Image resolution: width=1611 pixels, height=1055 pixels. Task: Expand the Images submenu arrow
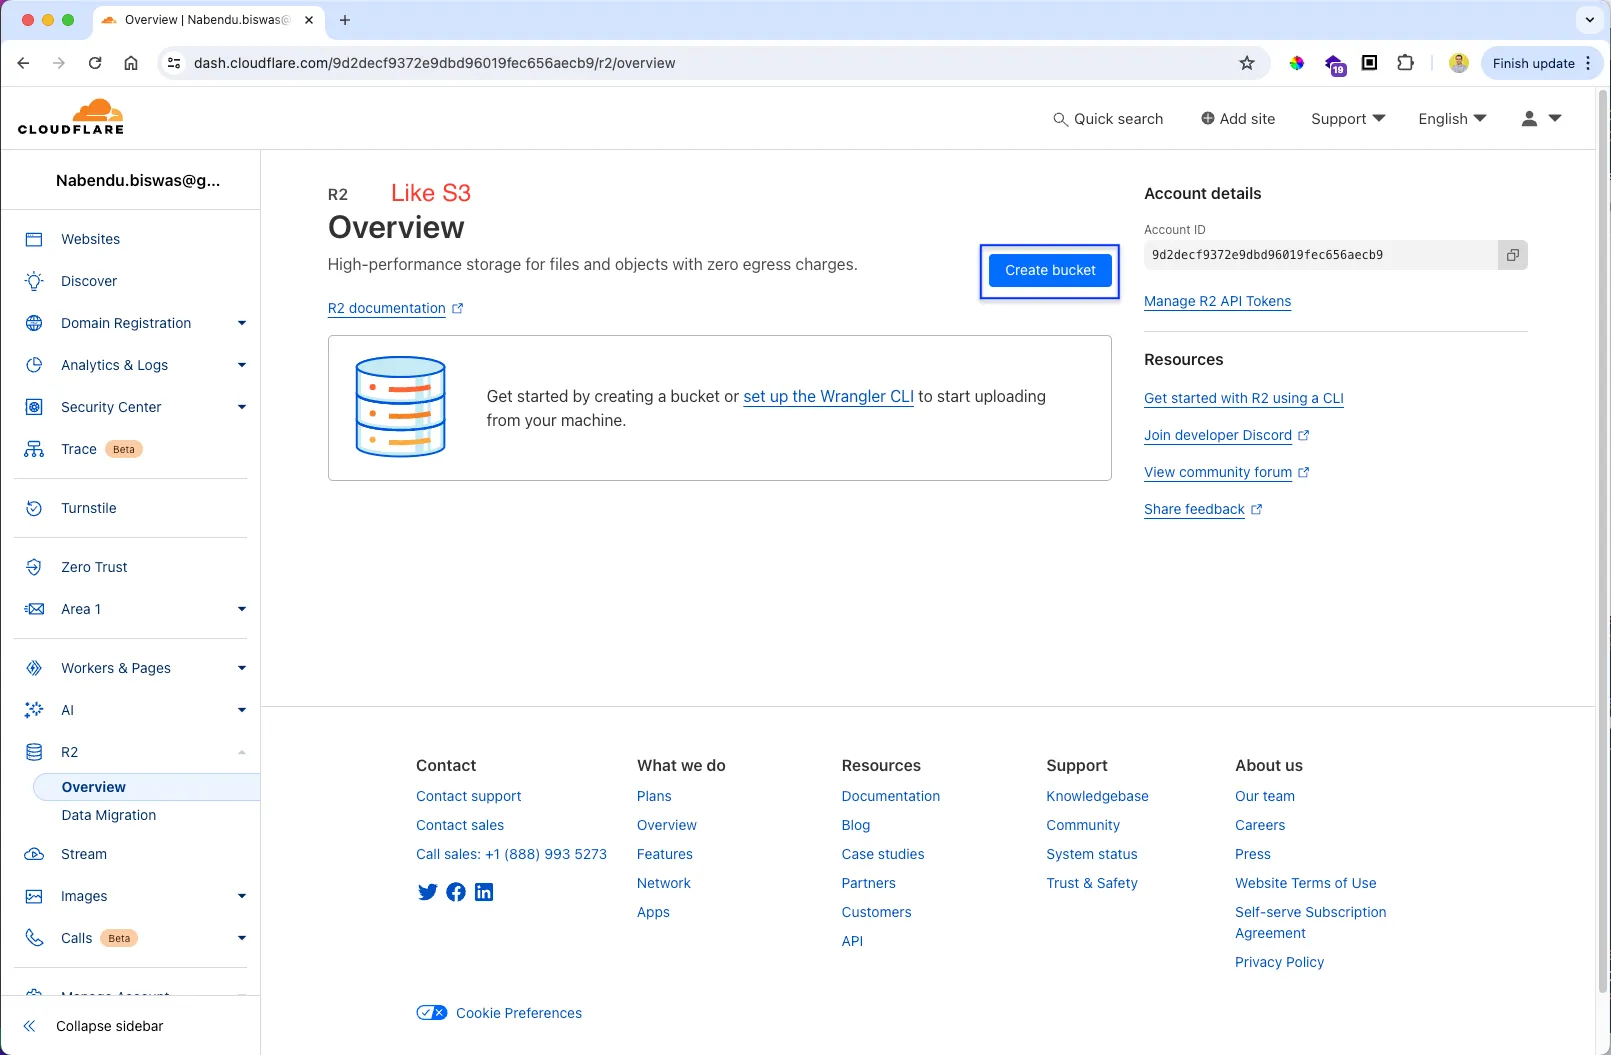[242, 896]
